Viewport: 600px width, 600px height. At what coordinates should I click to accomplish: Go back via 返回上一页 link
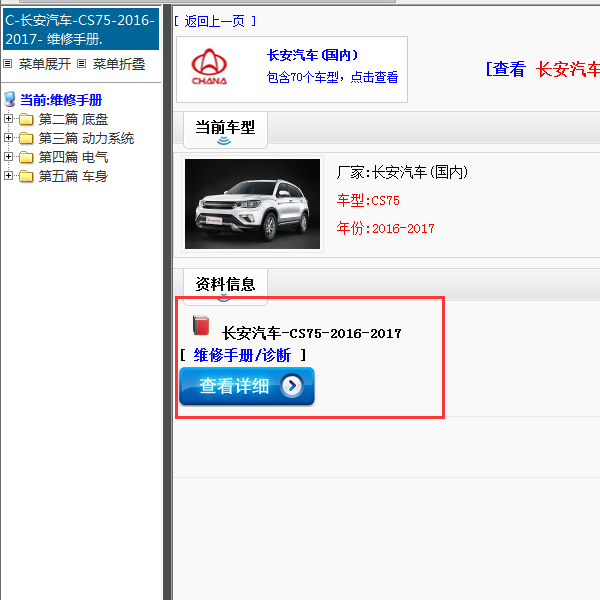[215, 21]
